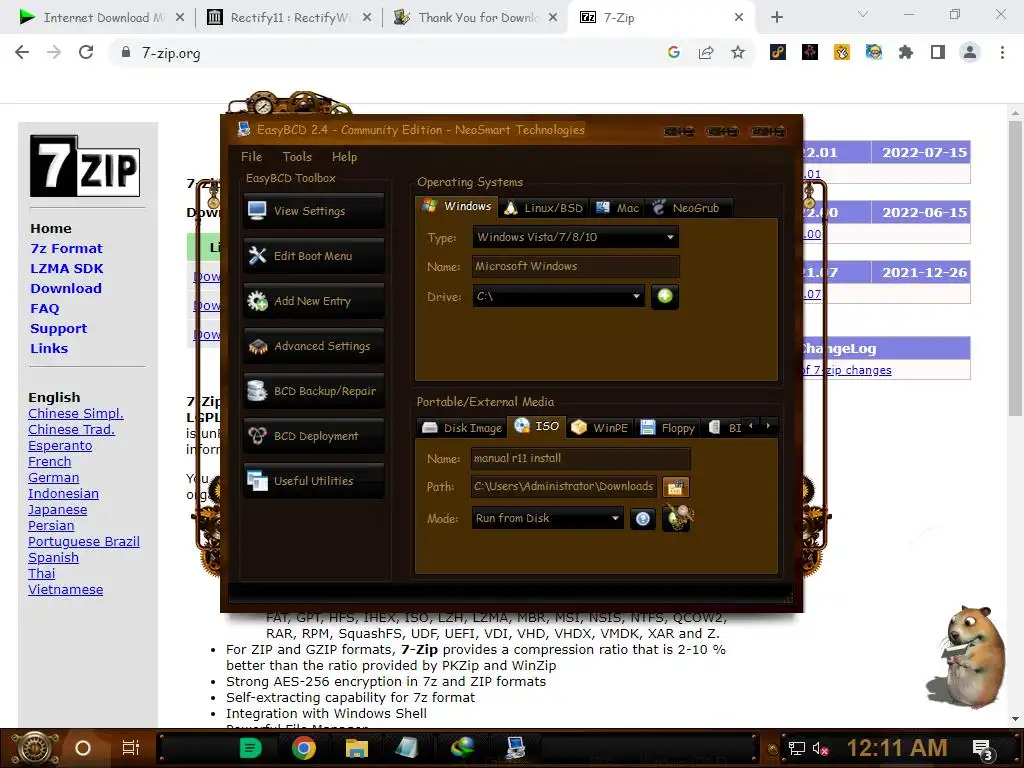Click the muted volume tray icon
The height and width of the screenshot is (768, 1024).
coord(821,748)
